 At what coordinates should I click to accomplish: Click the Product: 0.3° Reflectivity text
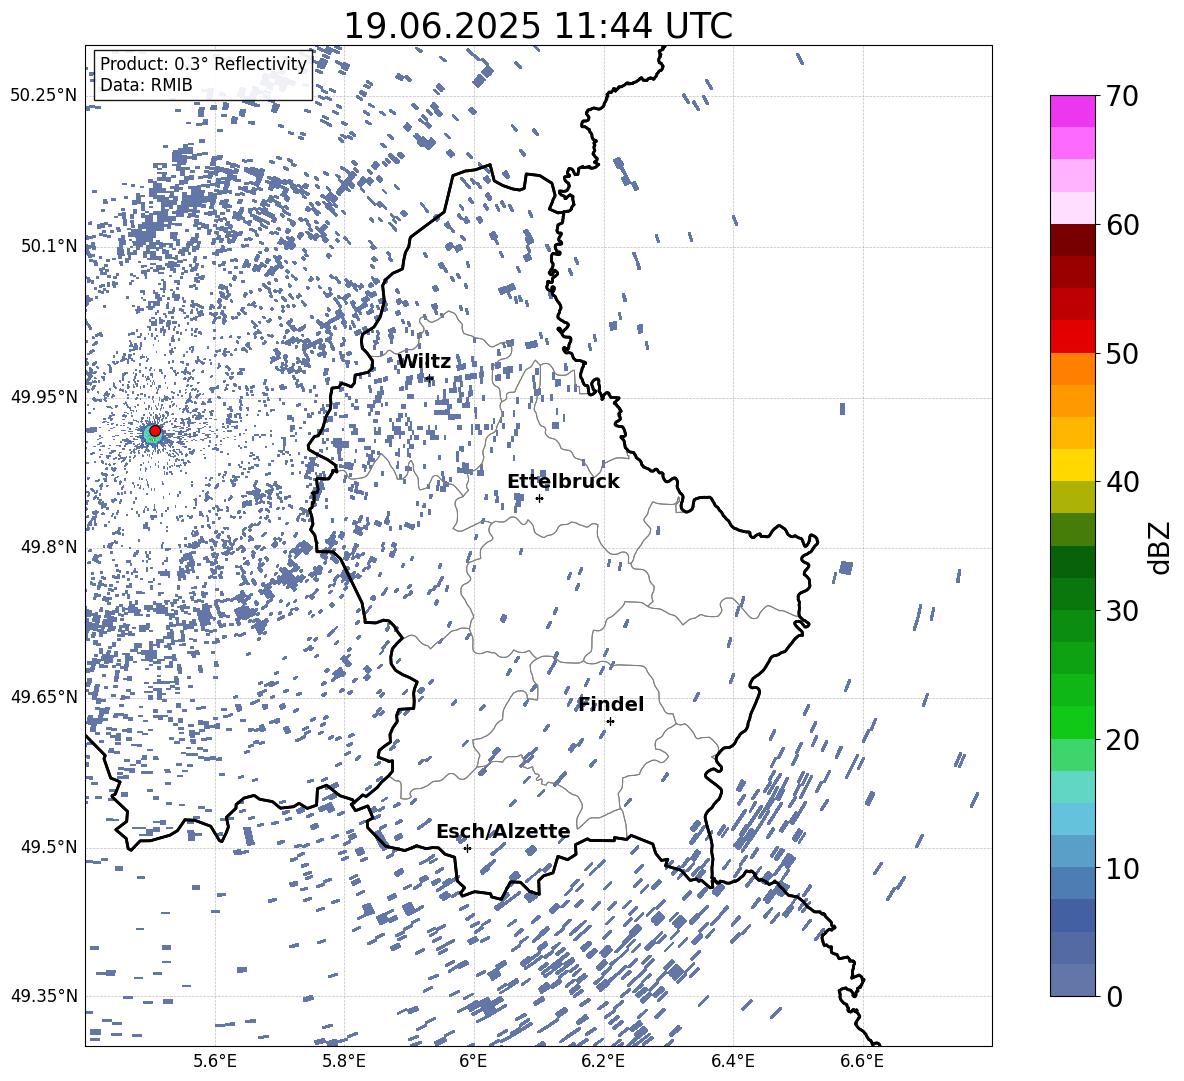click(203, 64)
